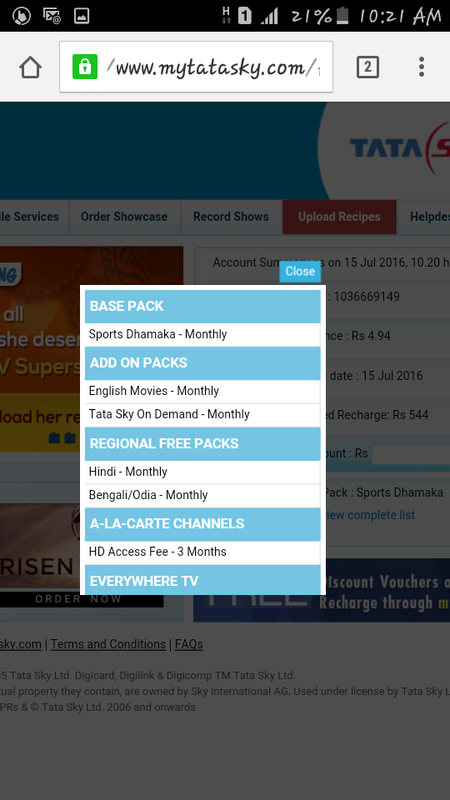
Task: Open the tatasky.com footer link
Action: [21, 644]
